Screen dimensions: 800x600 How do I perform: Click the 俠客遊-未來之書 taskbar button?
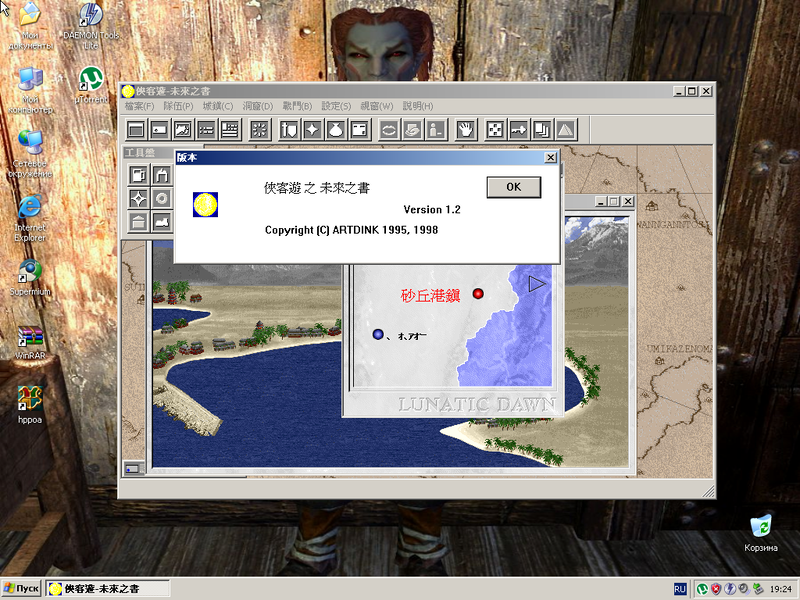point(108,589)
